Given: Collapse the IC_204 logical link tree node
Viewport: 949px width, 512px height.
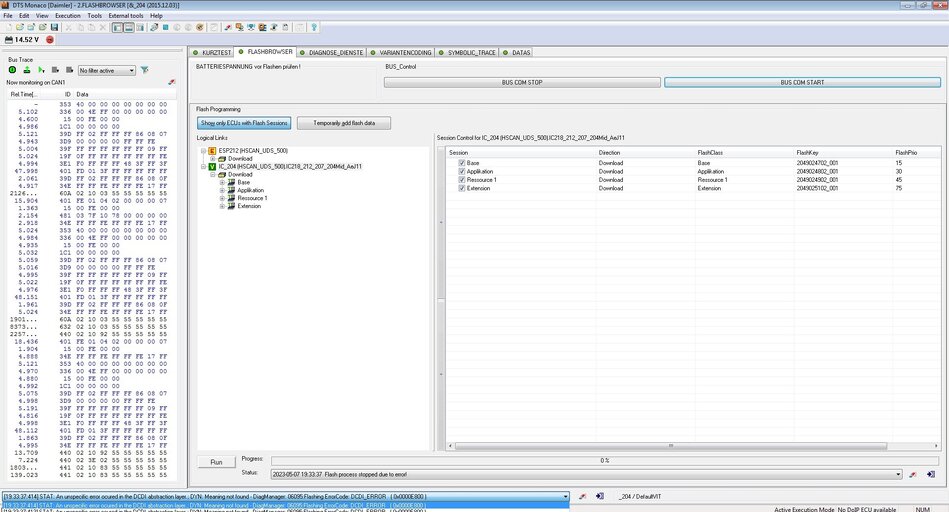Looking at the screenshot, I should (x=203, y=166).
